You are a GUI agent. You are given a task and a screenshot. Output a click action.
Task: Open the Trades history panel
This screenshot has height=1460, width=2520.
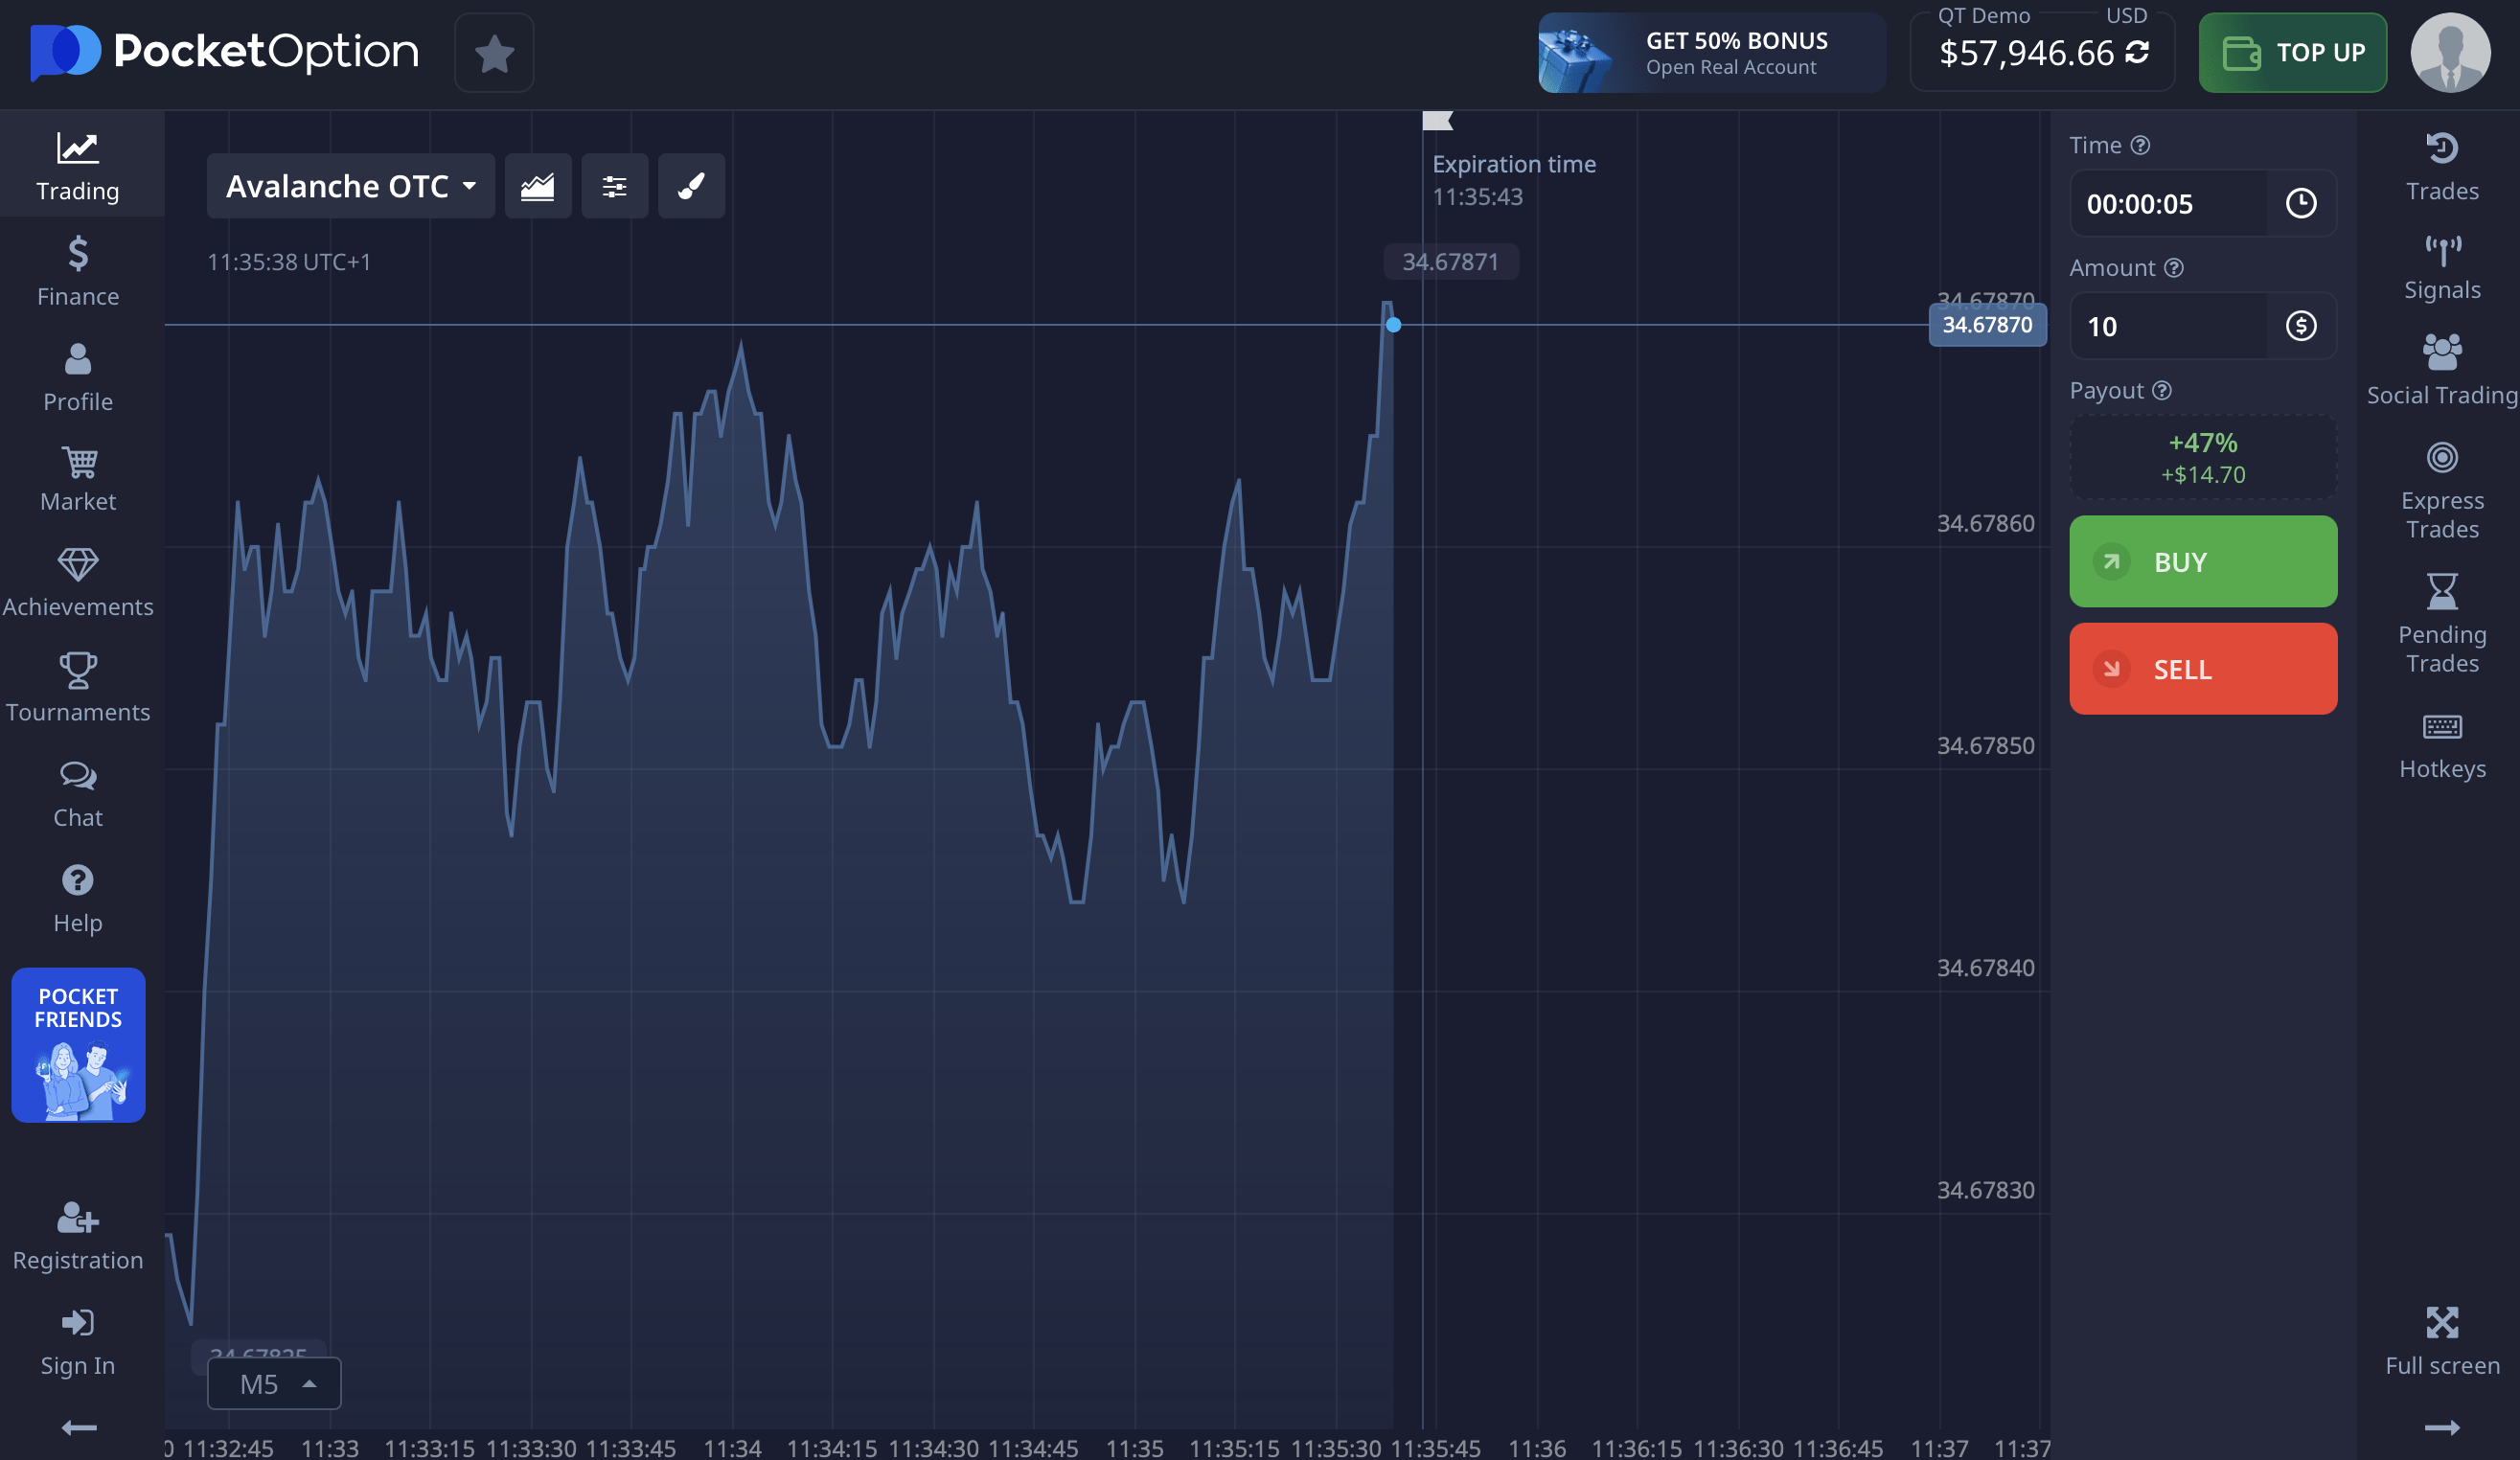click(x=2441, y=167)
